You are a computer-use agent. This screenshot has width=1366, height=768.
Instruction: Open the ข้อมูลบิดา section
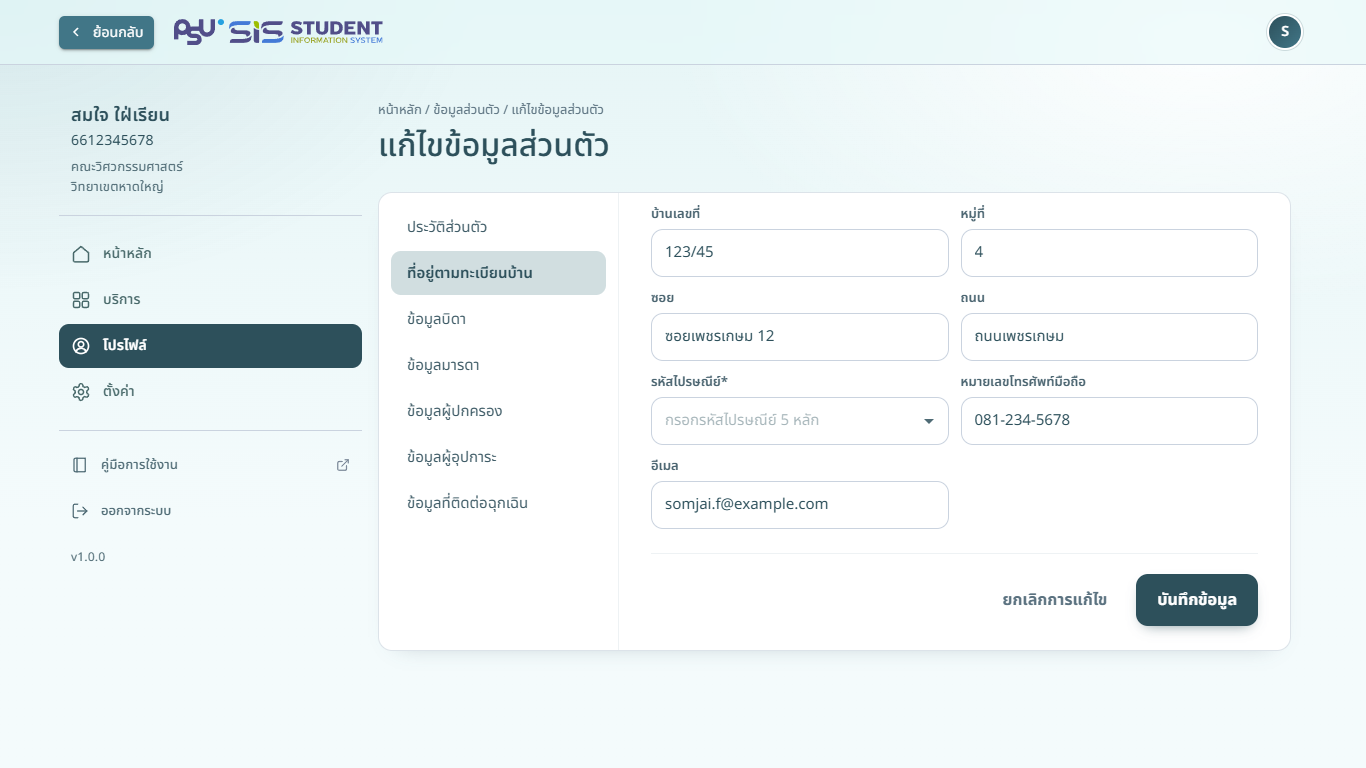tap(498, 319)
